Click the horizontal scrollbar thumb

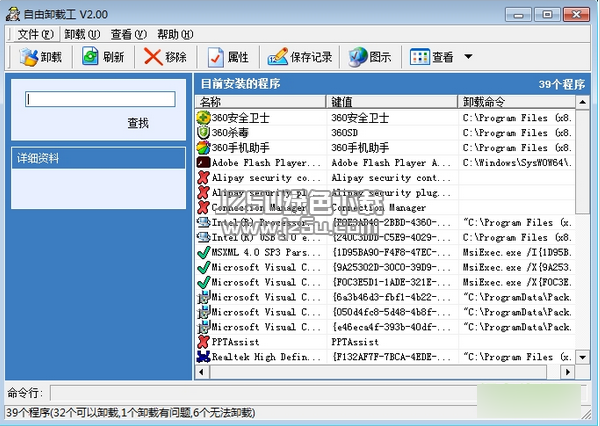click(x=378, y=372)
